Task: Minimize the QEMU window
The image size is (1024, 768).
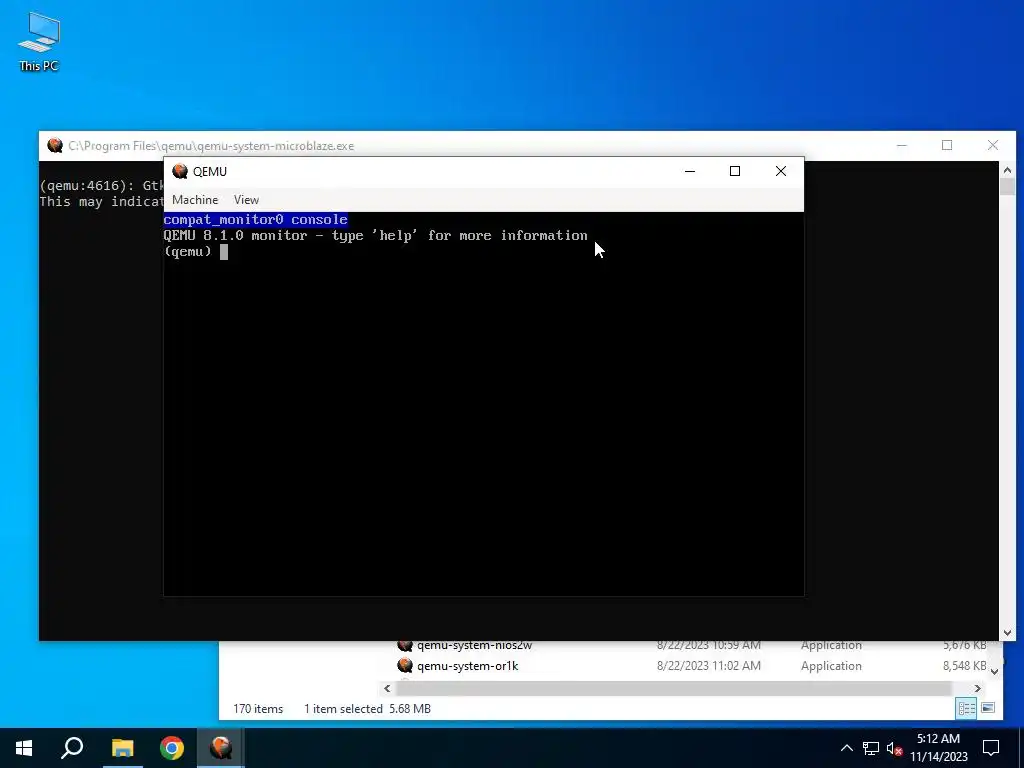Action: (690, 171)
